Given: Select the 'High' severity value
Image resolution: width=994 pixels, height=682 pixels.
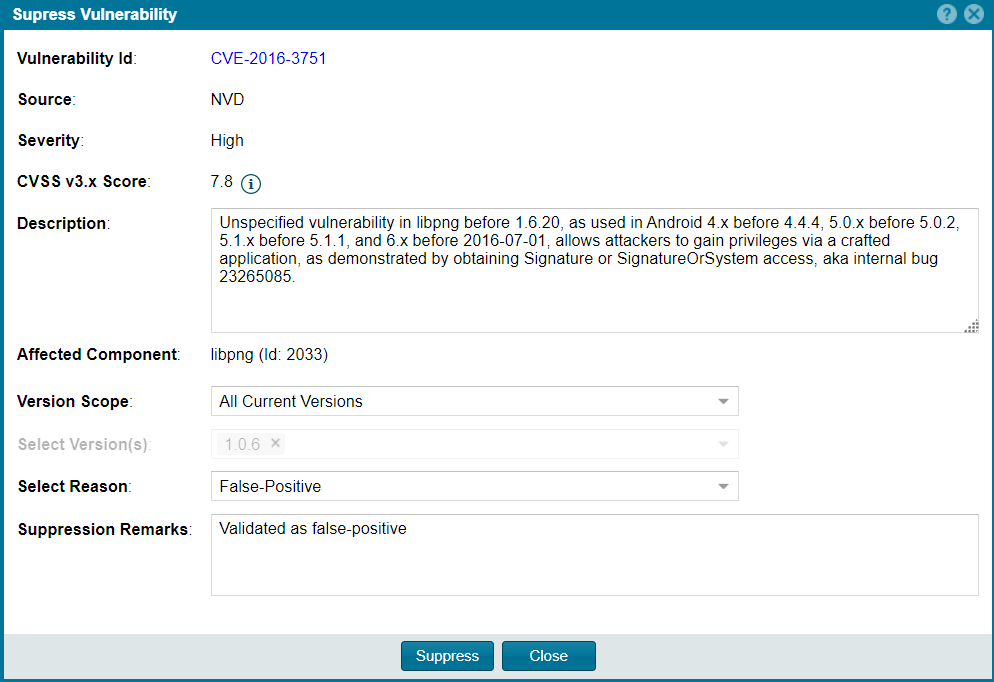Looking at the screenshot, I should [x=227, y=140].
